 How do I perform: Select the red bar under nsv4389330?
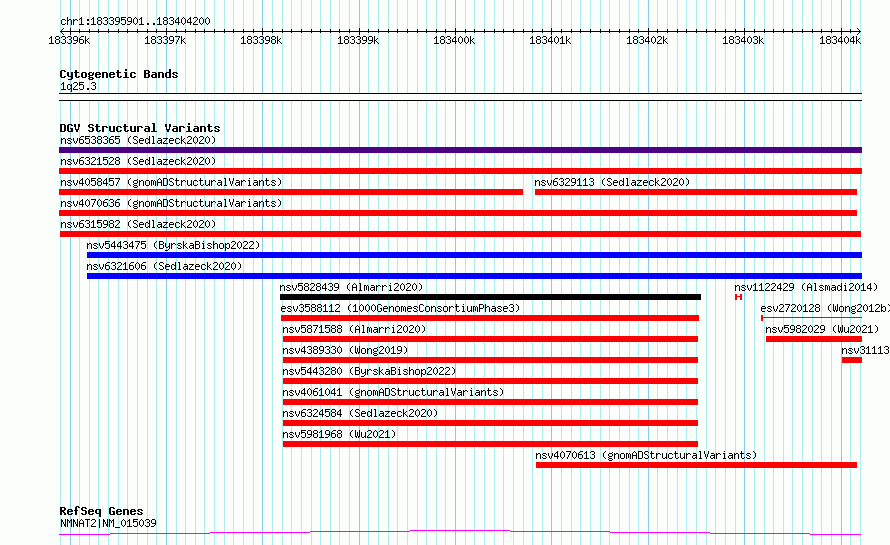pos(490,360)
